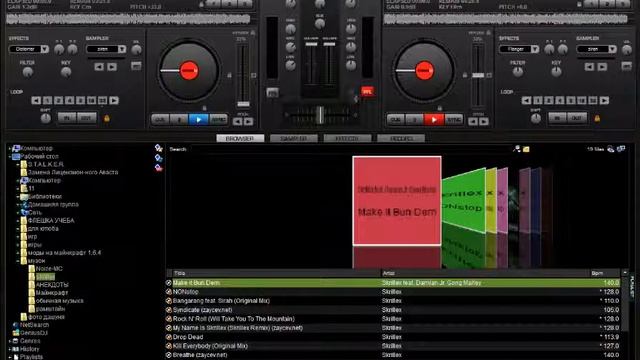Sync the left deck tempo
The width and height of the screenshot is (640, 360).
[x=218, y=120]
